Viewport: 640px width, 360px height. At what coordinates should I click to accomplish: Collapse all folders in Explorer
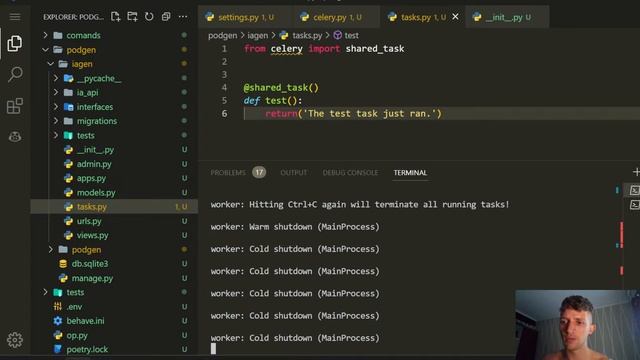166,16
